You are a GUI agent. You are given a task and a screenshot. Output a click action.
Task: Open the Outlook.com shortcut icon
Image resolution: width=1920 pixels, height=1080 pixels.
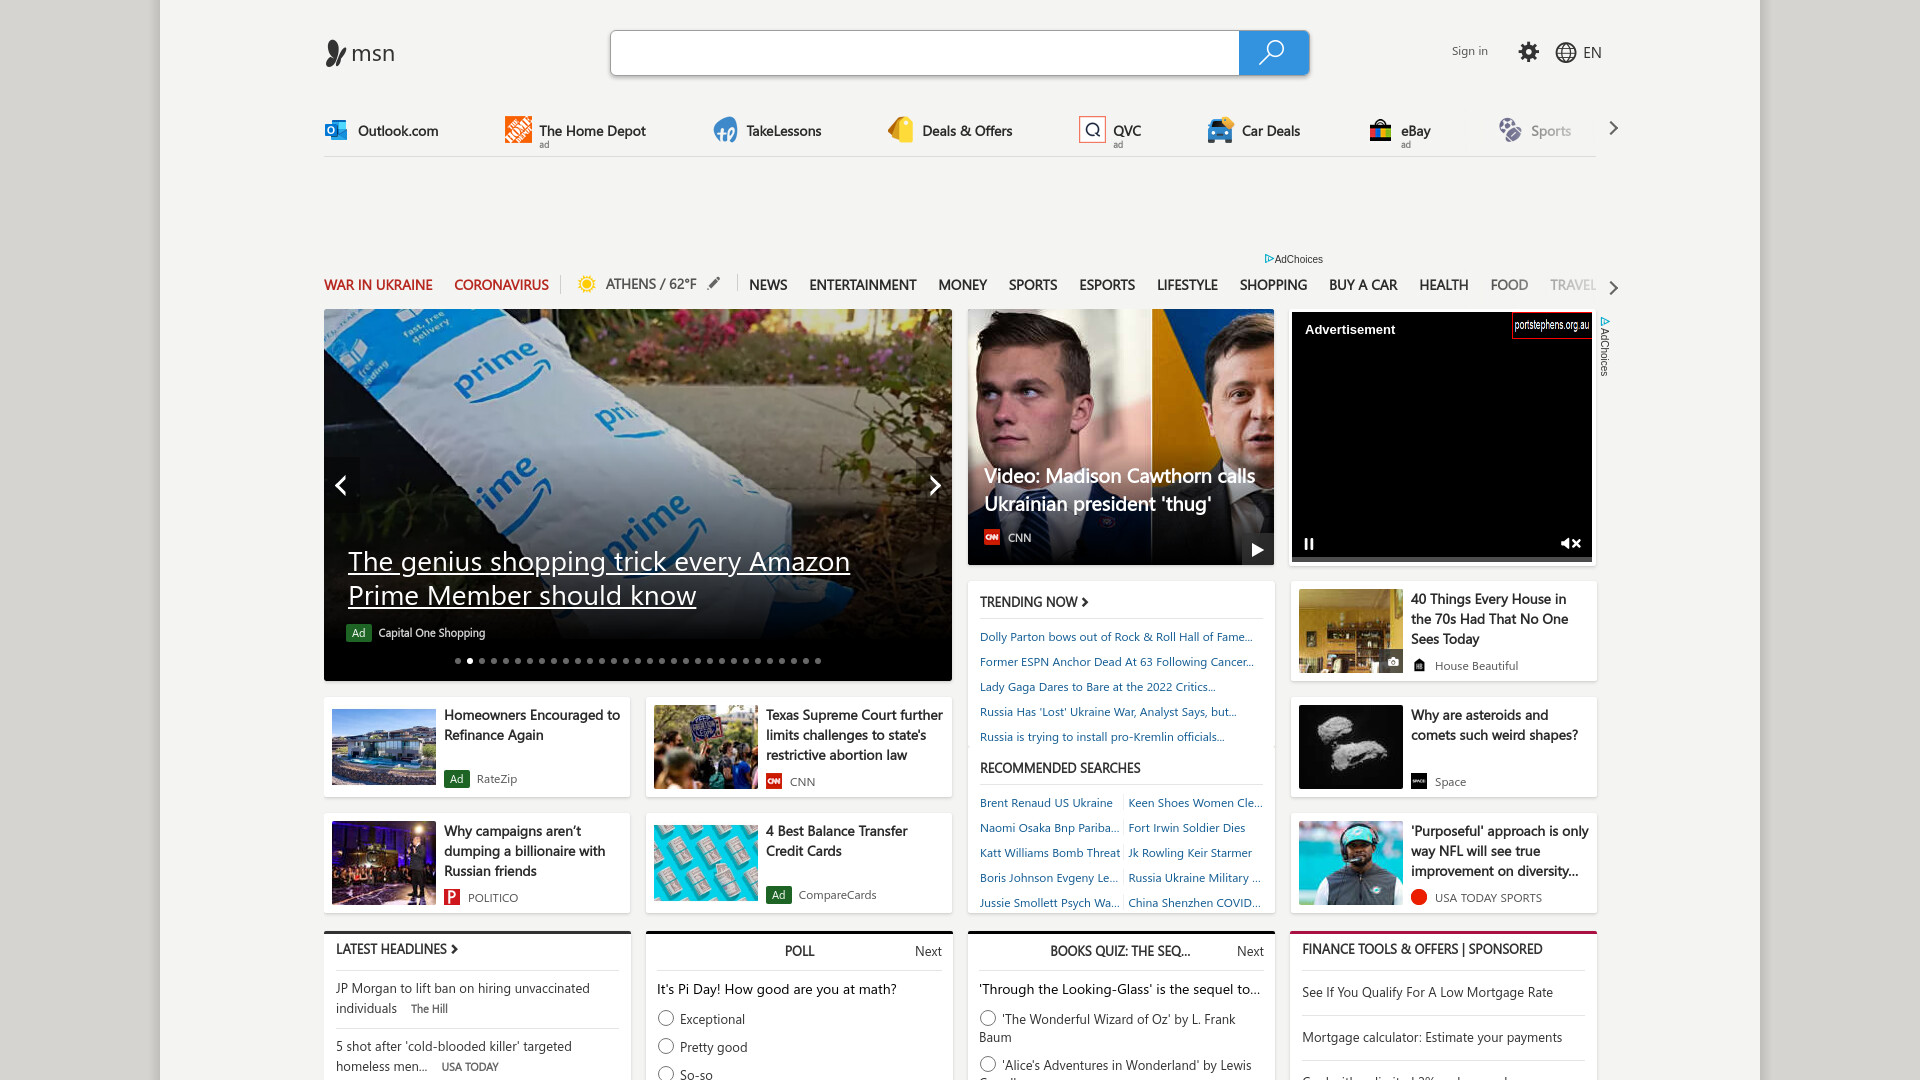336,130
